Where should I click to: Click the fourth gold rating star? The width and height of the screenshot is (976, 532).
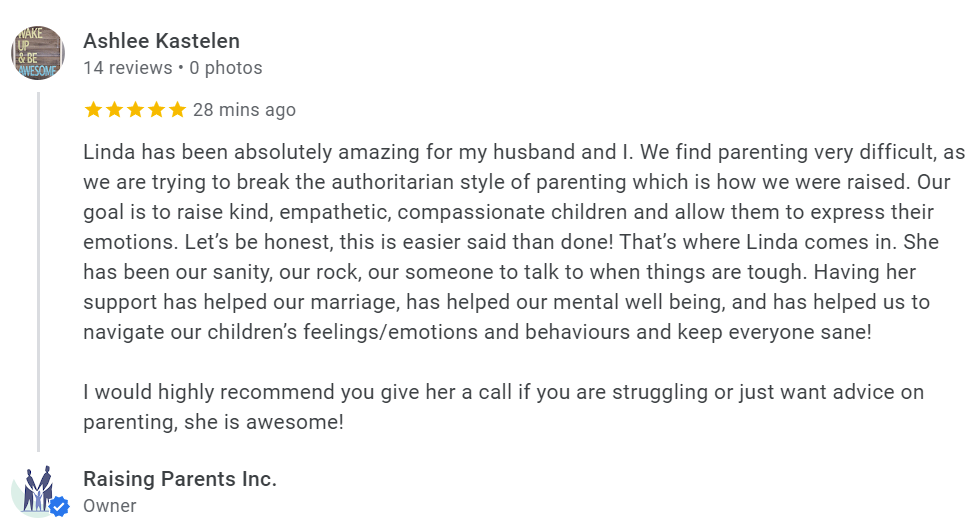click(x=156, y=110)
